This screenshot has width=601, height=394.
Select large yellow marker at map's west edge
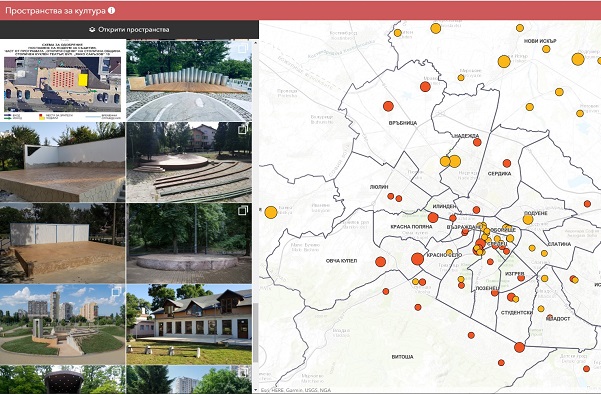click(271, 212)
